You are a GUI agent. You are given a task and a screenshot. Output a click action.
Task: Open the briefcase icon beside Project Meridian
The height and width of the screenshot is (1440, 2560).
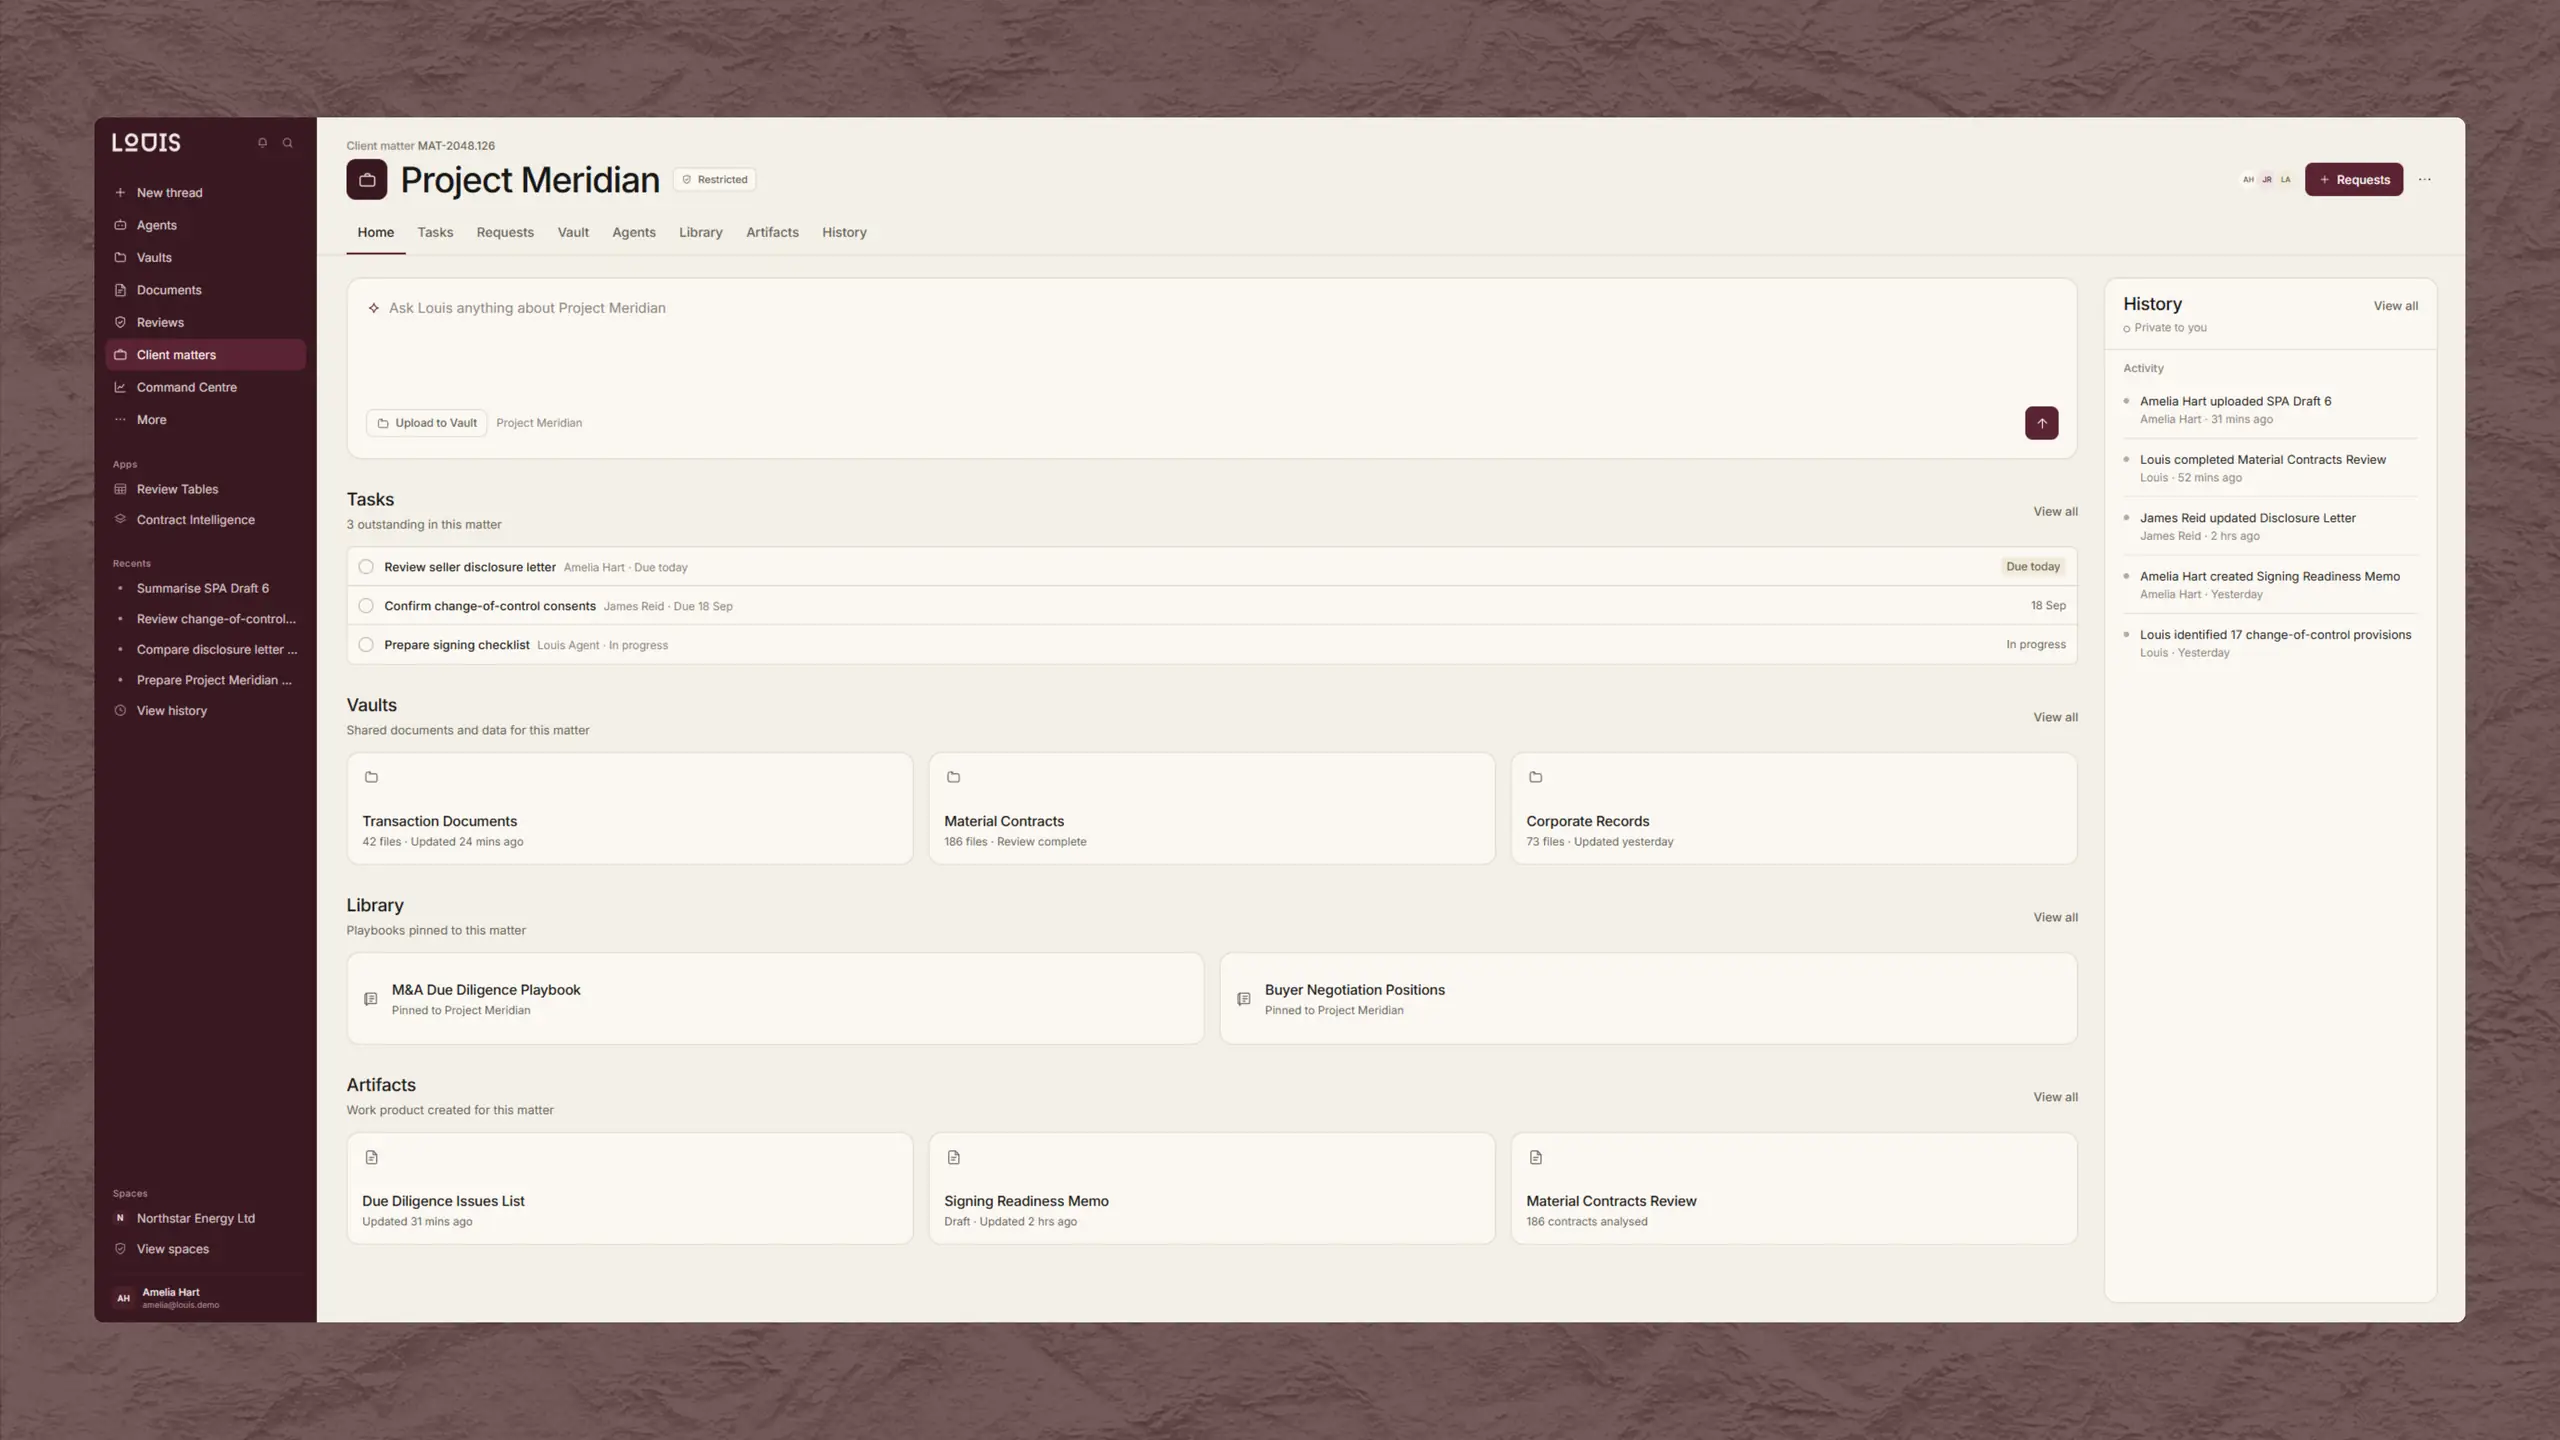pos(367,180)
